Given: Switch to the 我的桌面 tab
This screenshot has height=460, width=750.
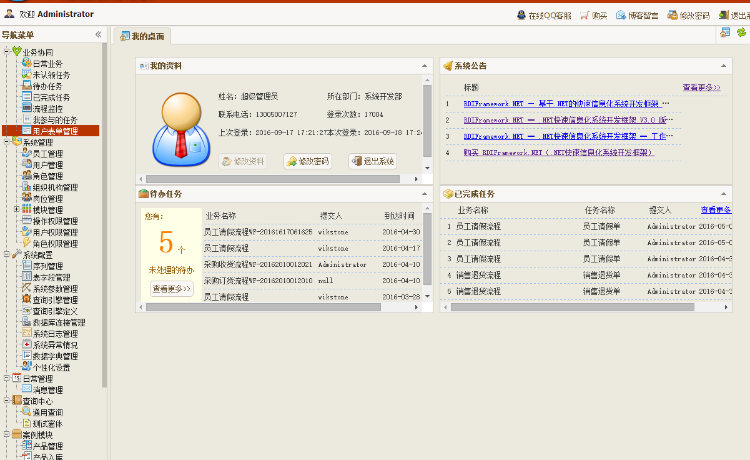Looking at the screenshot, I should pyautogui.click(x=142, y=36).
